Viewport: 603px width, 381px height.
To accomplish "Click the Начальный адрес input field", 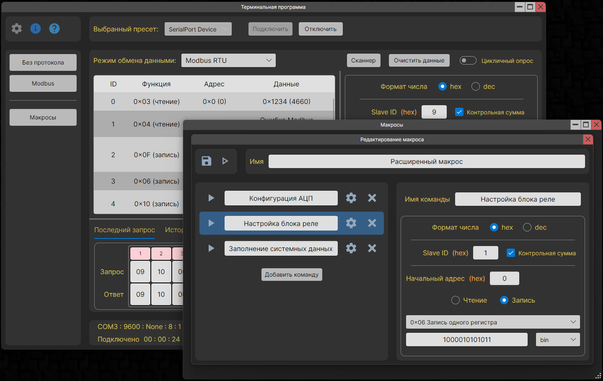I will pos(505,278).
